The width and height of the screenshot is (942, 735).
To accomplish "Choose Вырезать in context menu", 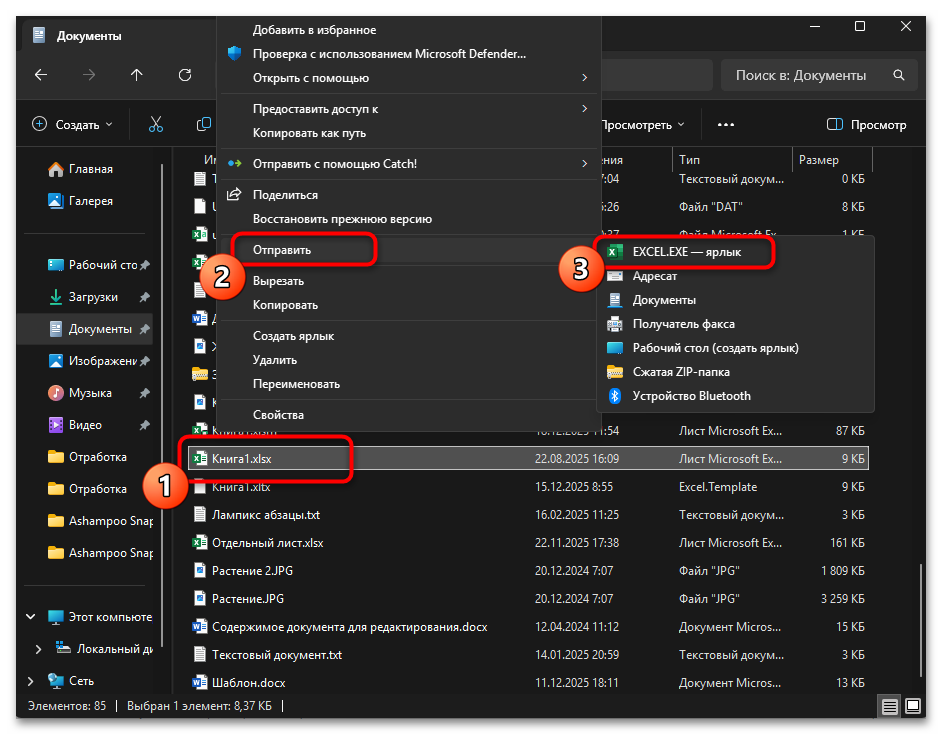I will tap(409, 281).
